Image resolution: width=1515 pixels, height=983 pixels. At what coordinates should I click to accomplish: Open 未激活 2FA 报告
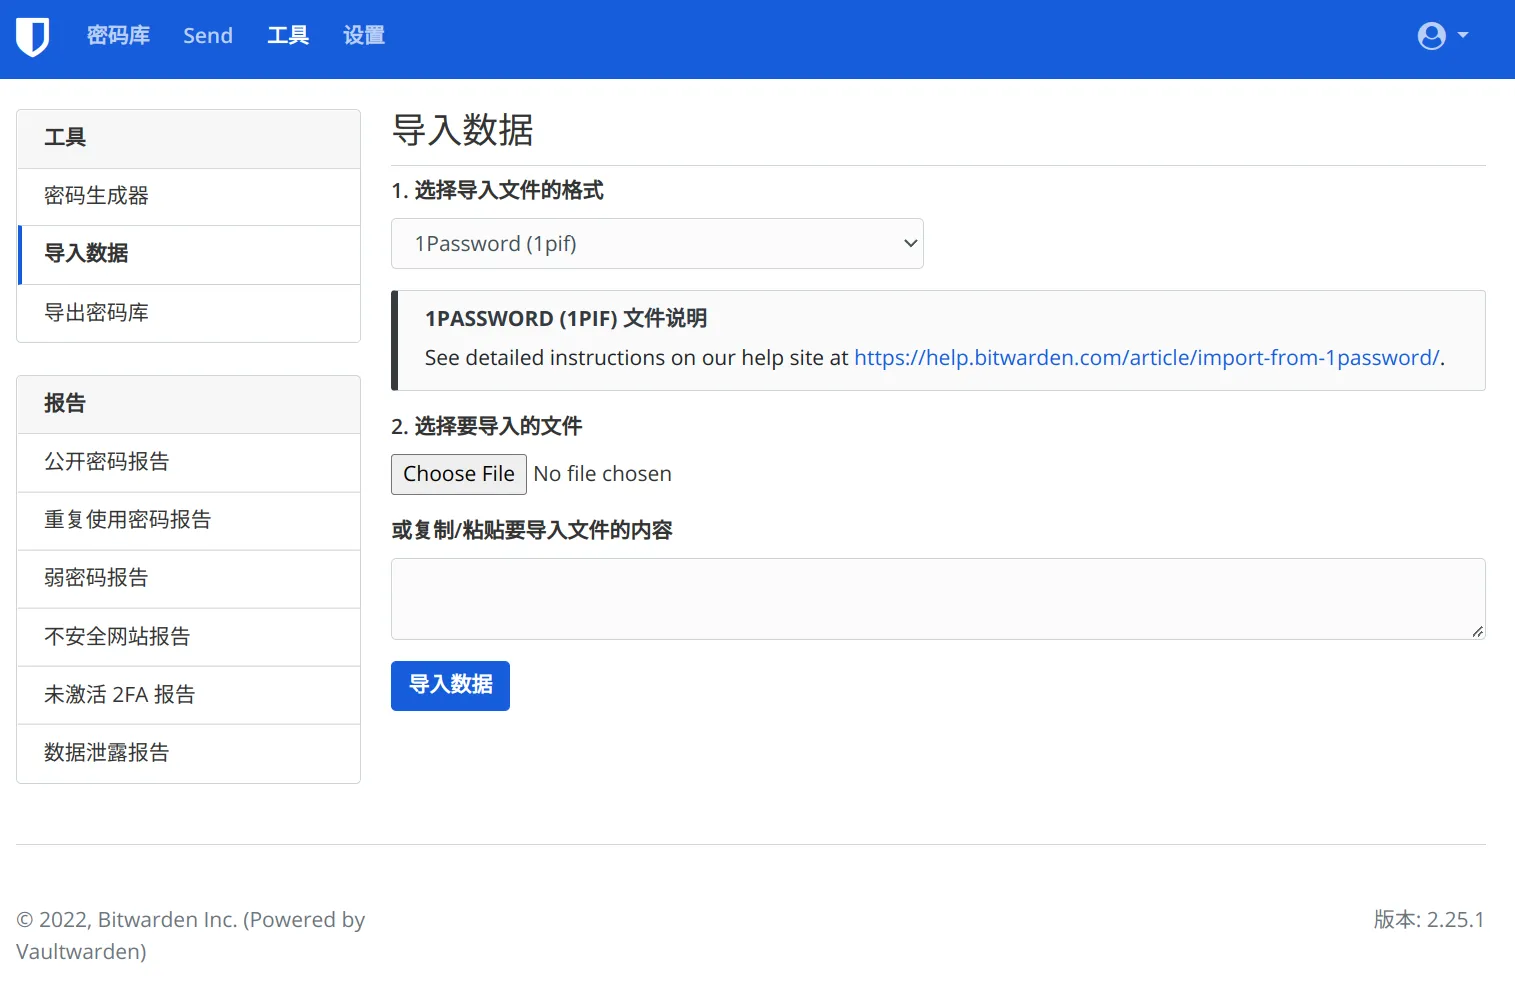[189, 695]
